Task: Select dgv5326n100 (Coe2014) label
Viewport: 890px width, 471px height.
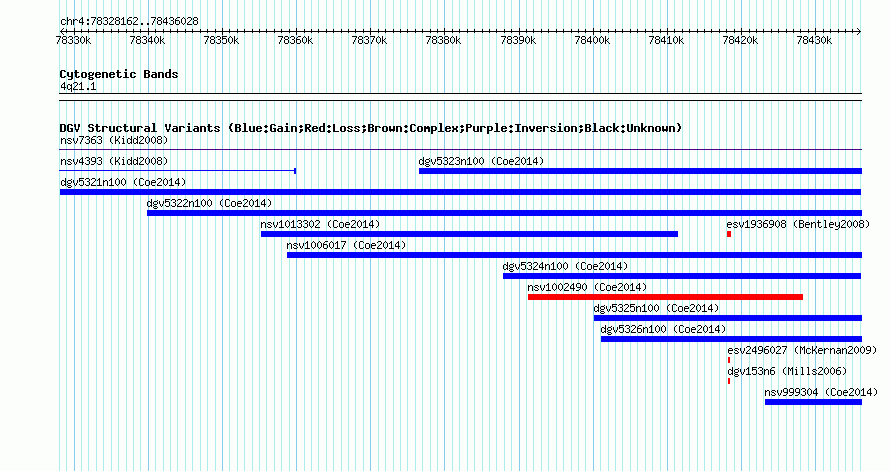Action: click(x=664, y=329)
